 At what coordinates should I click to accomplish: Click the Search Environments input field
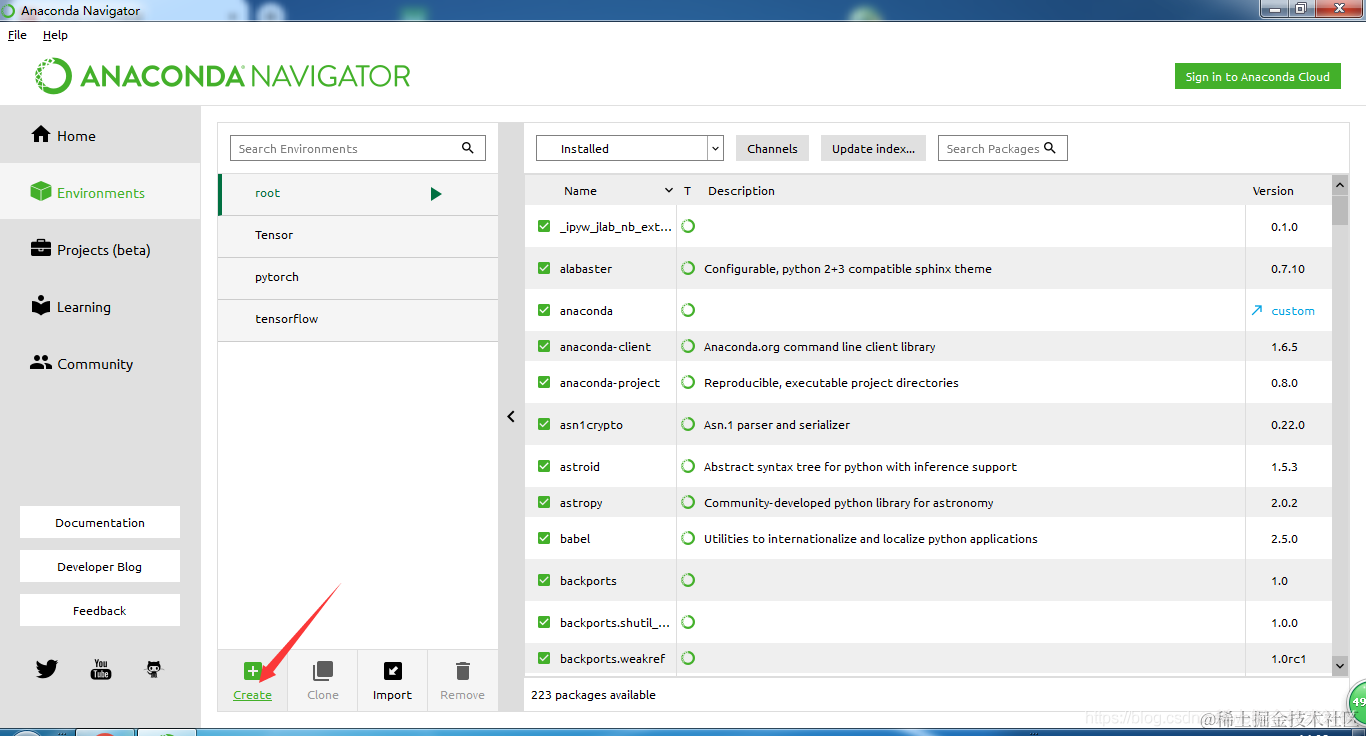coord(358,148)
